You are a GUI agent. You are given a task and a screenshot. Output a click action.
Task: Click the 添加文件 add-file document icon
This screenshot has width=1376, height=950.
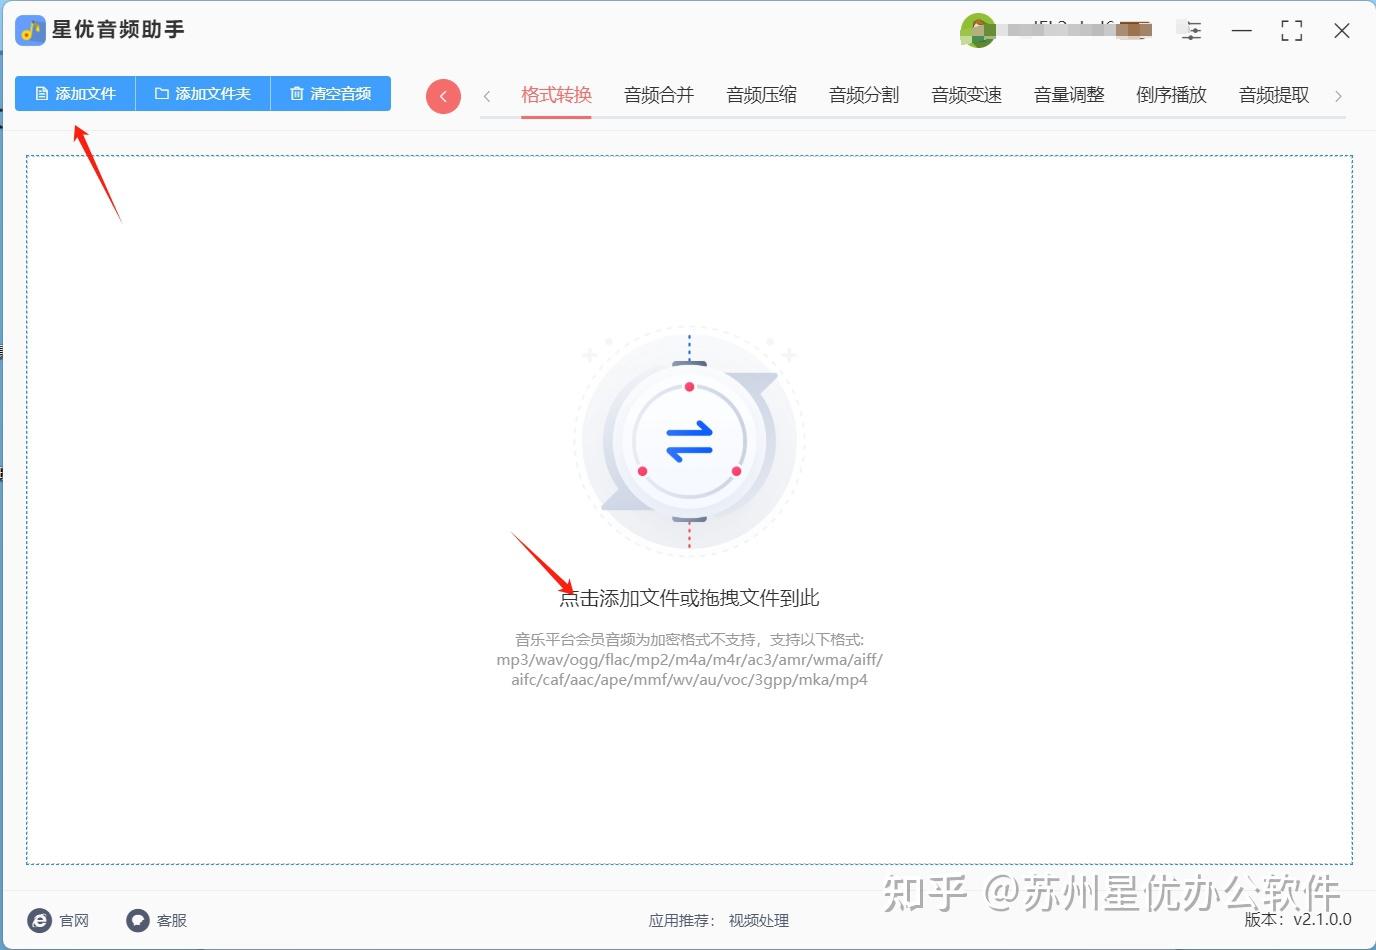click(42, 93)
